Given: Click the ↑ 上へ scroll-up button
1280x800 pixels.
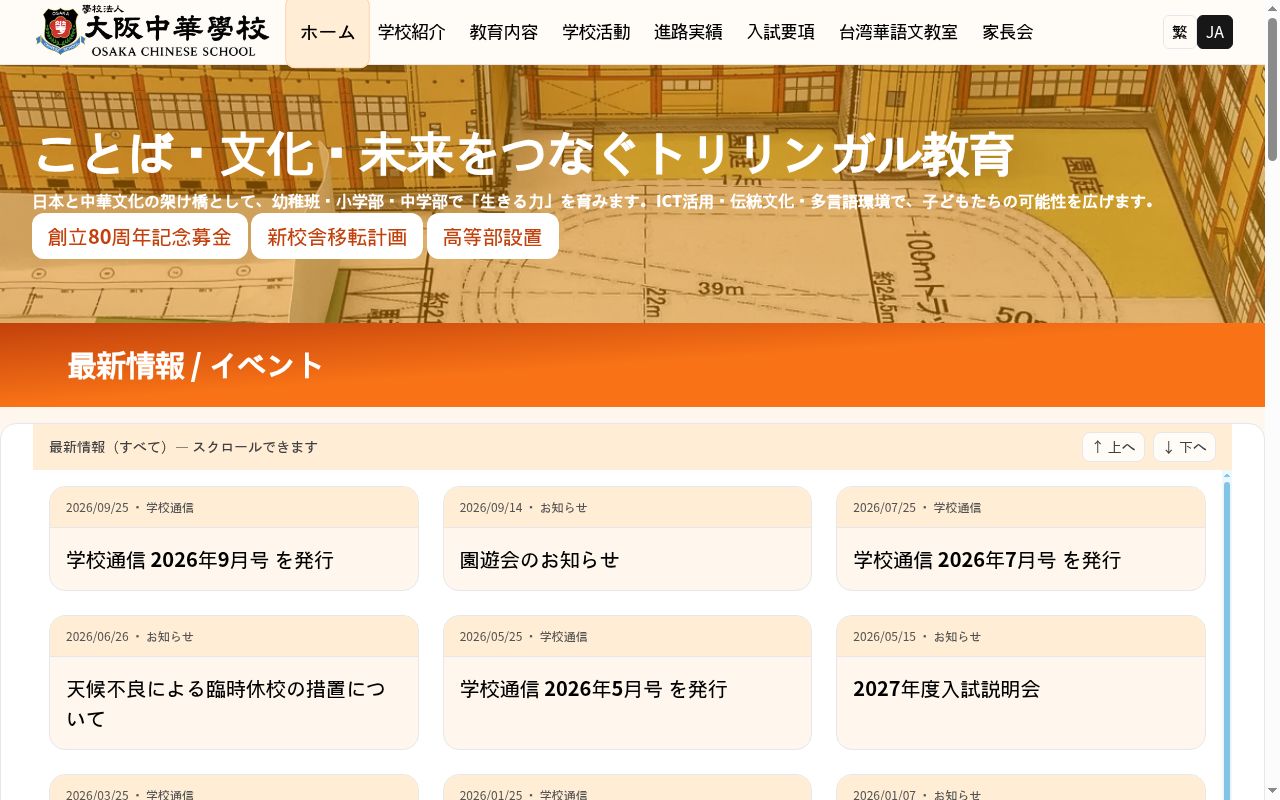Looking at the screenshot, I should point(1113,447).
